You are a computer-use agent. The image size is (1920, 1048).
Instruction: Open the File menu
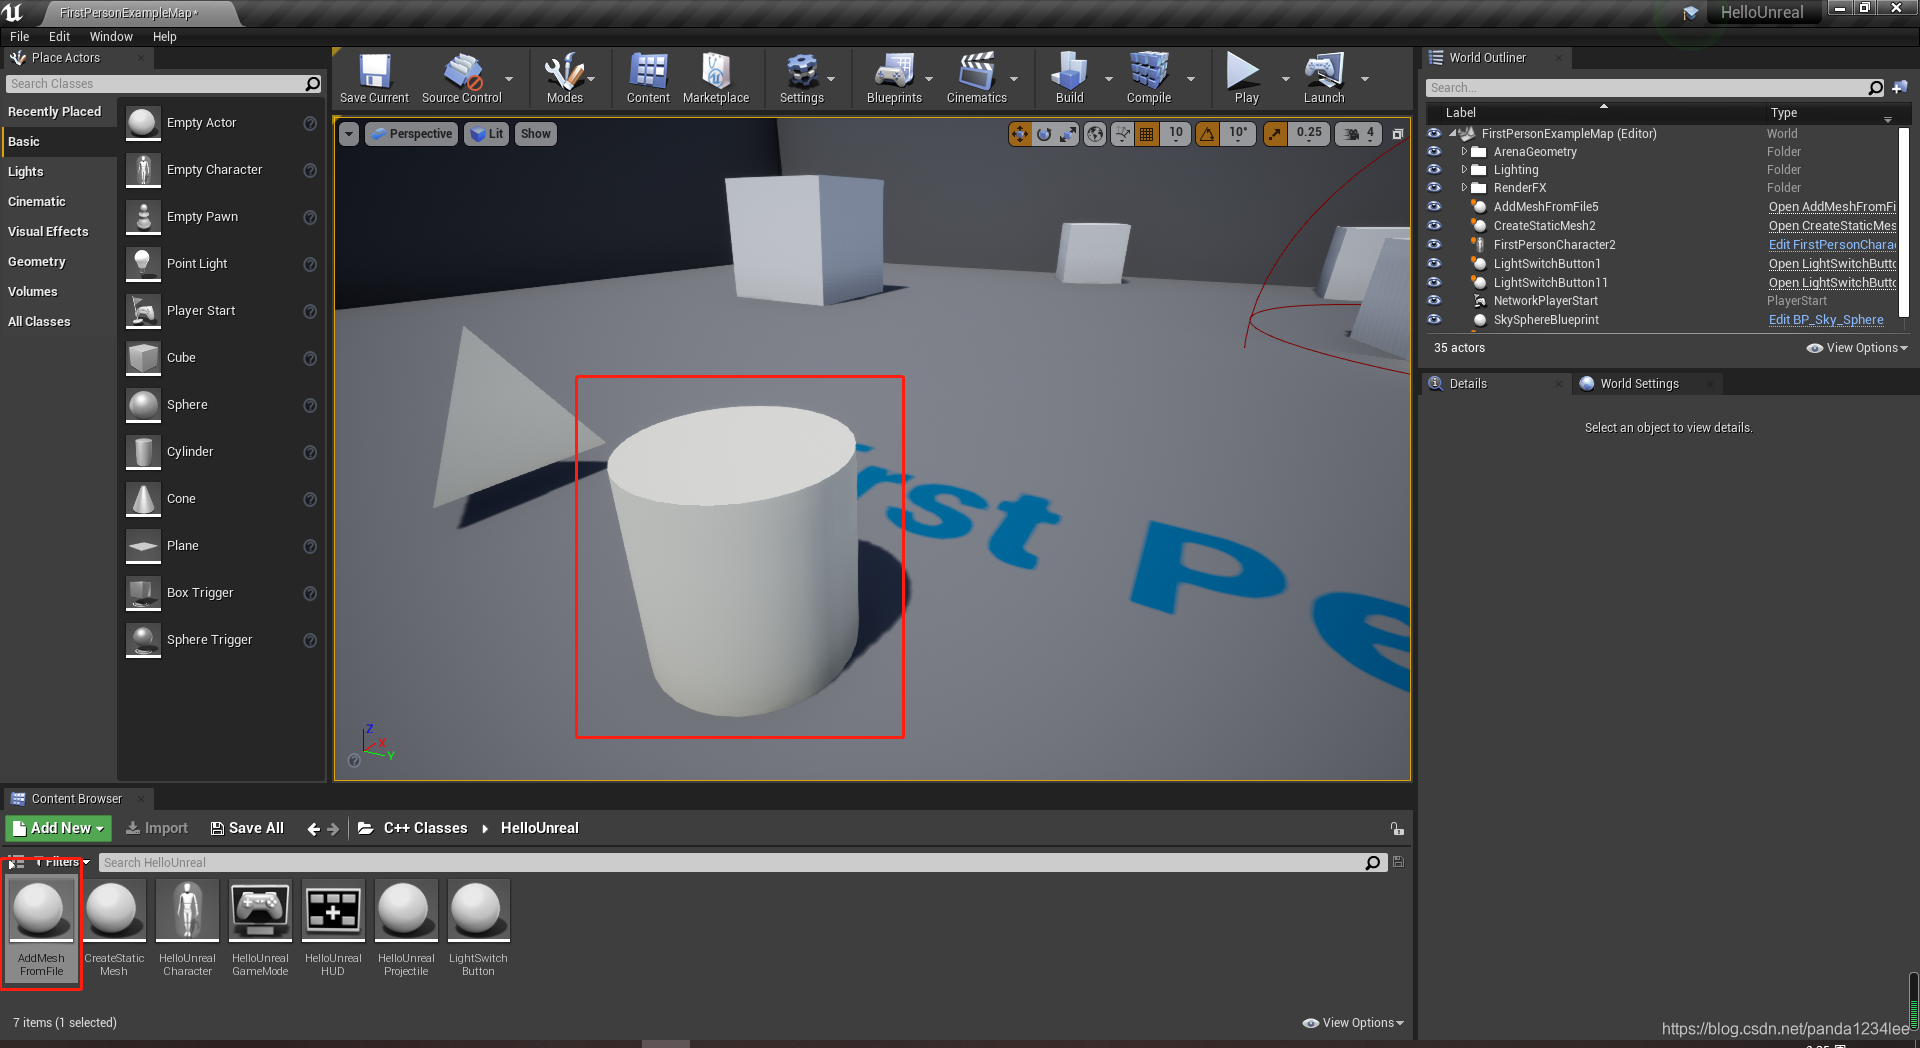click(19, 37)
